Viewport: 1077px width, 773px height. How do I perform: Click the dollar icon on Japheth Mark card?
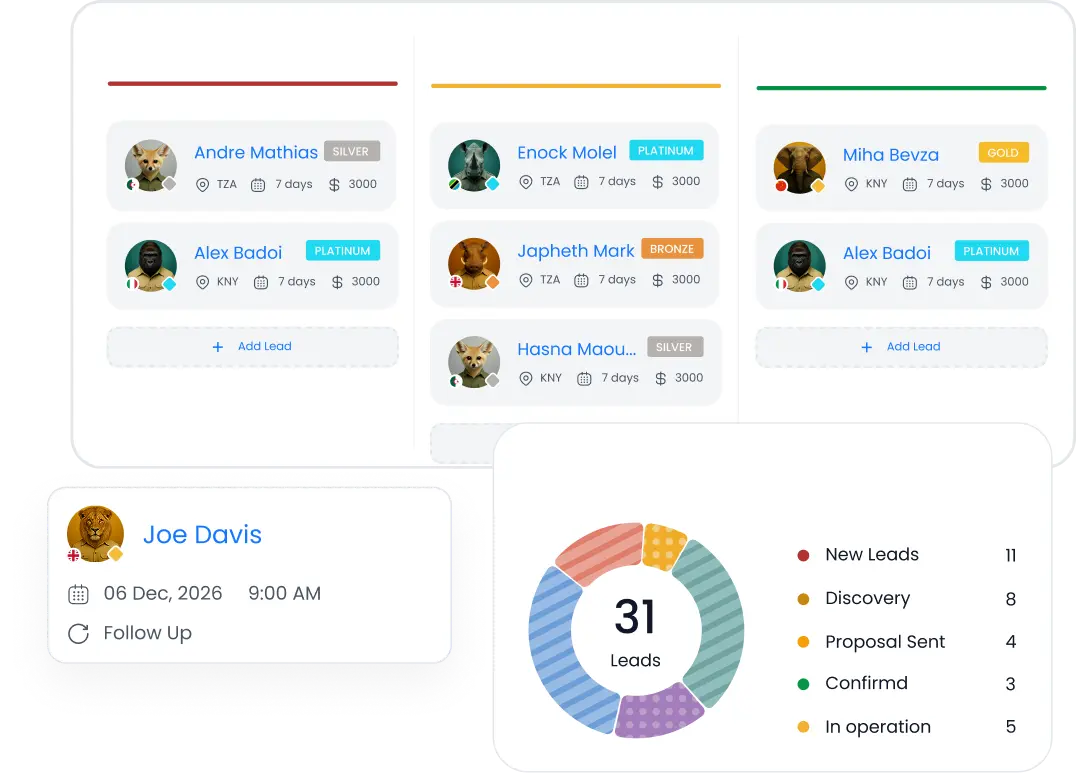tap(657, 280)
